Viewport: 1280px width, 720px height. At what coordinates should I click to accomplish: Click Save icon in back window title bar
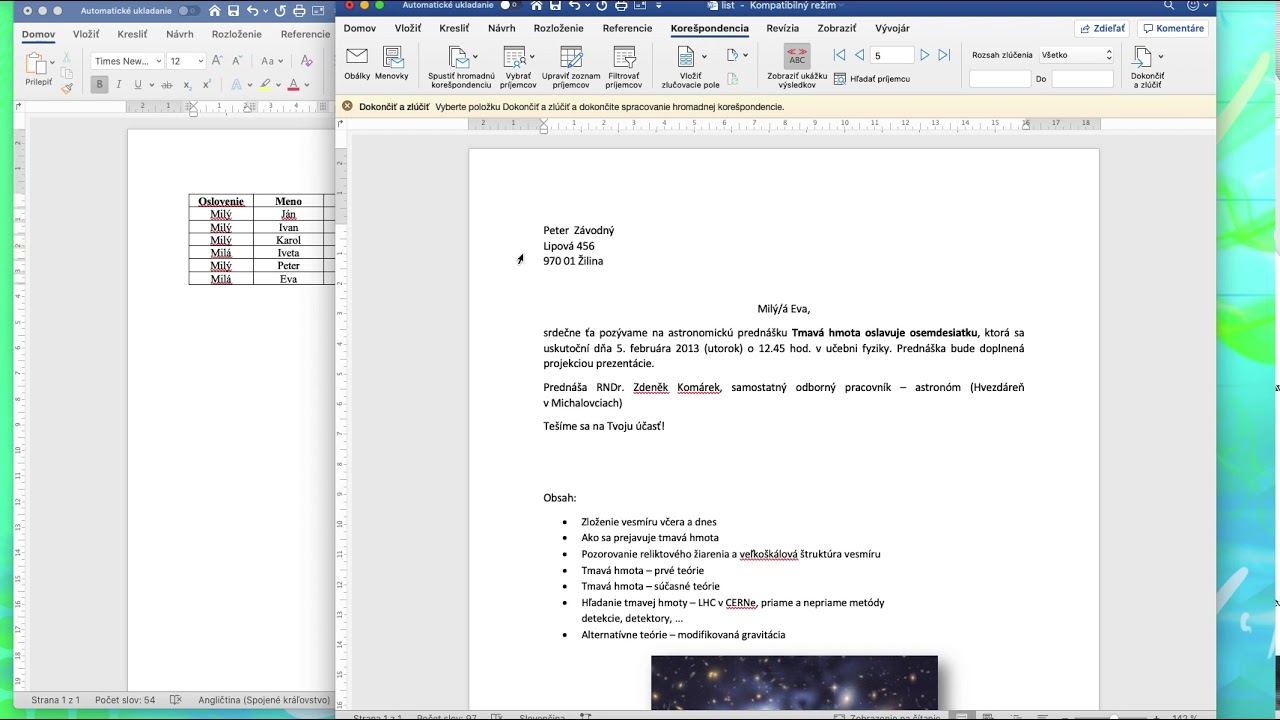(x=233, y=11)
